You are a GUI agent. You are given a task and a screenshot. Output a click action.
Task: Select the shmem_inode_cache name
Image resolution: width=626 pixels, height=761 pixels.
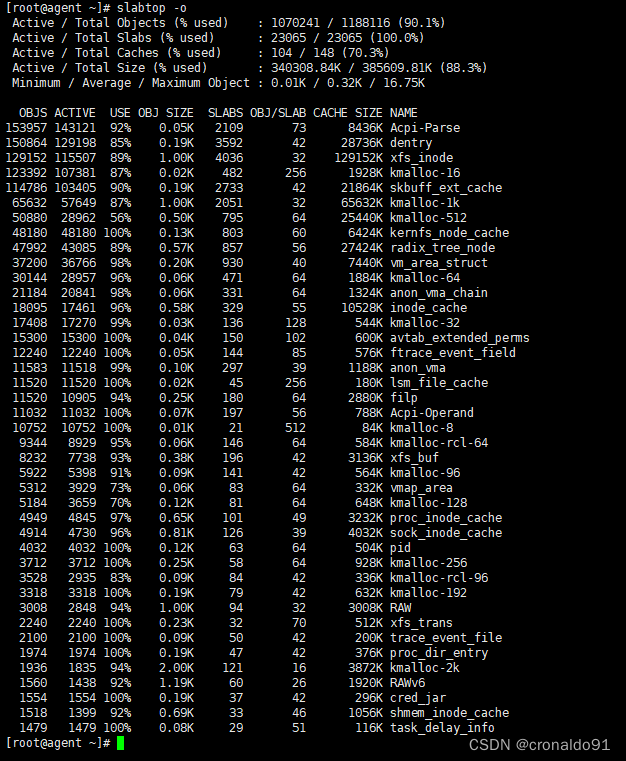449,713
